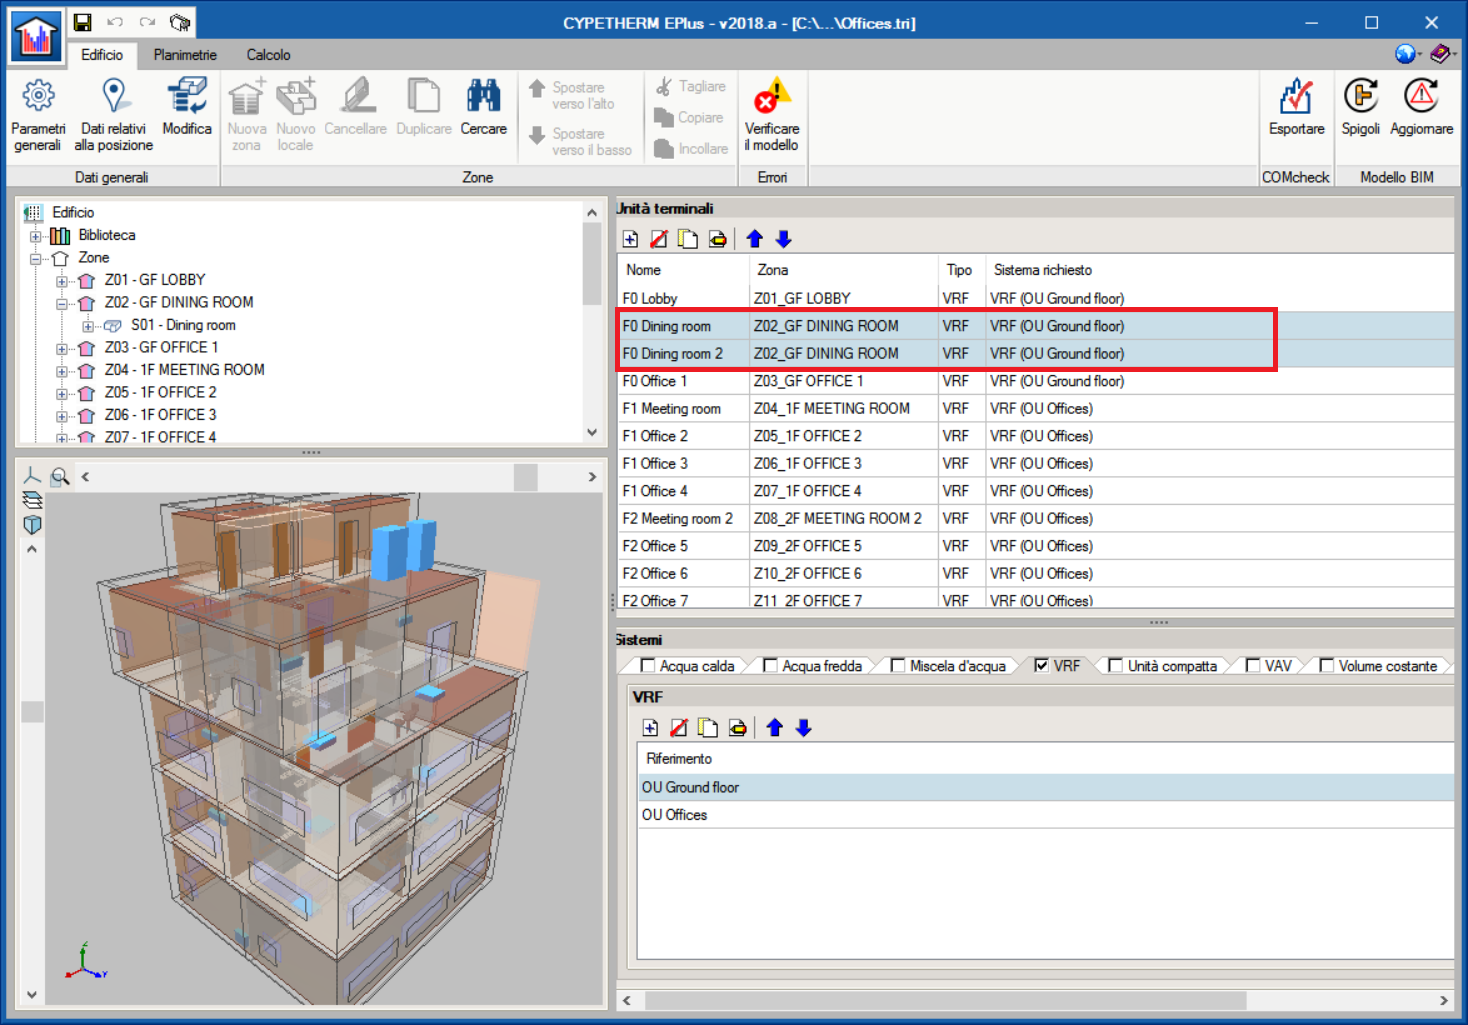The width and height of the screenshot is (1468, 1025).
Task: Click the redo arrow in title bar
Action: pos(148,22)
